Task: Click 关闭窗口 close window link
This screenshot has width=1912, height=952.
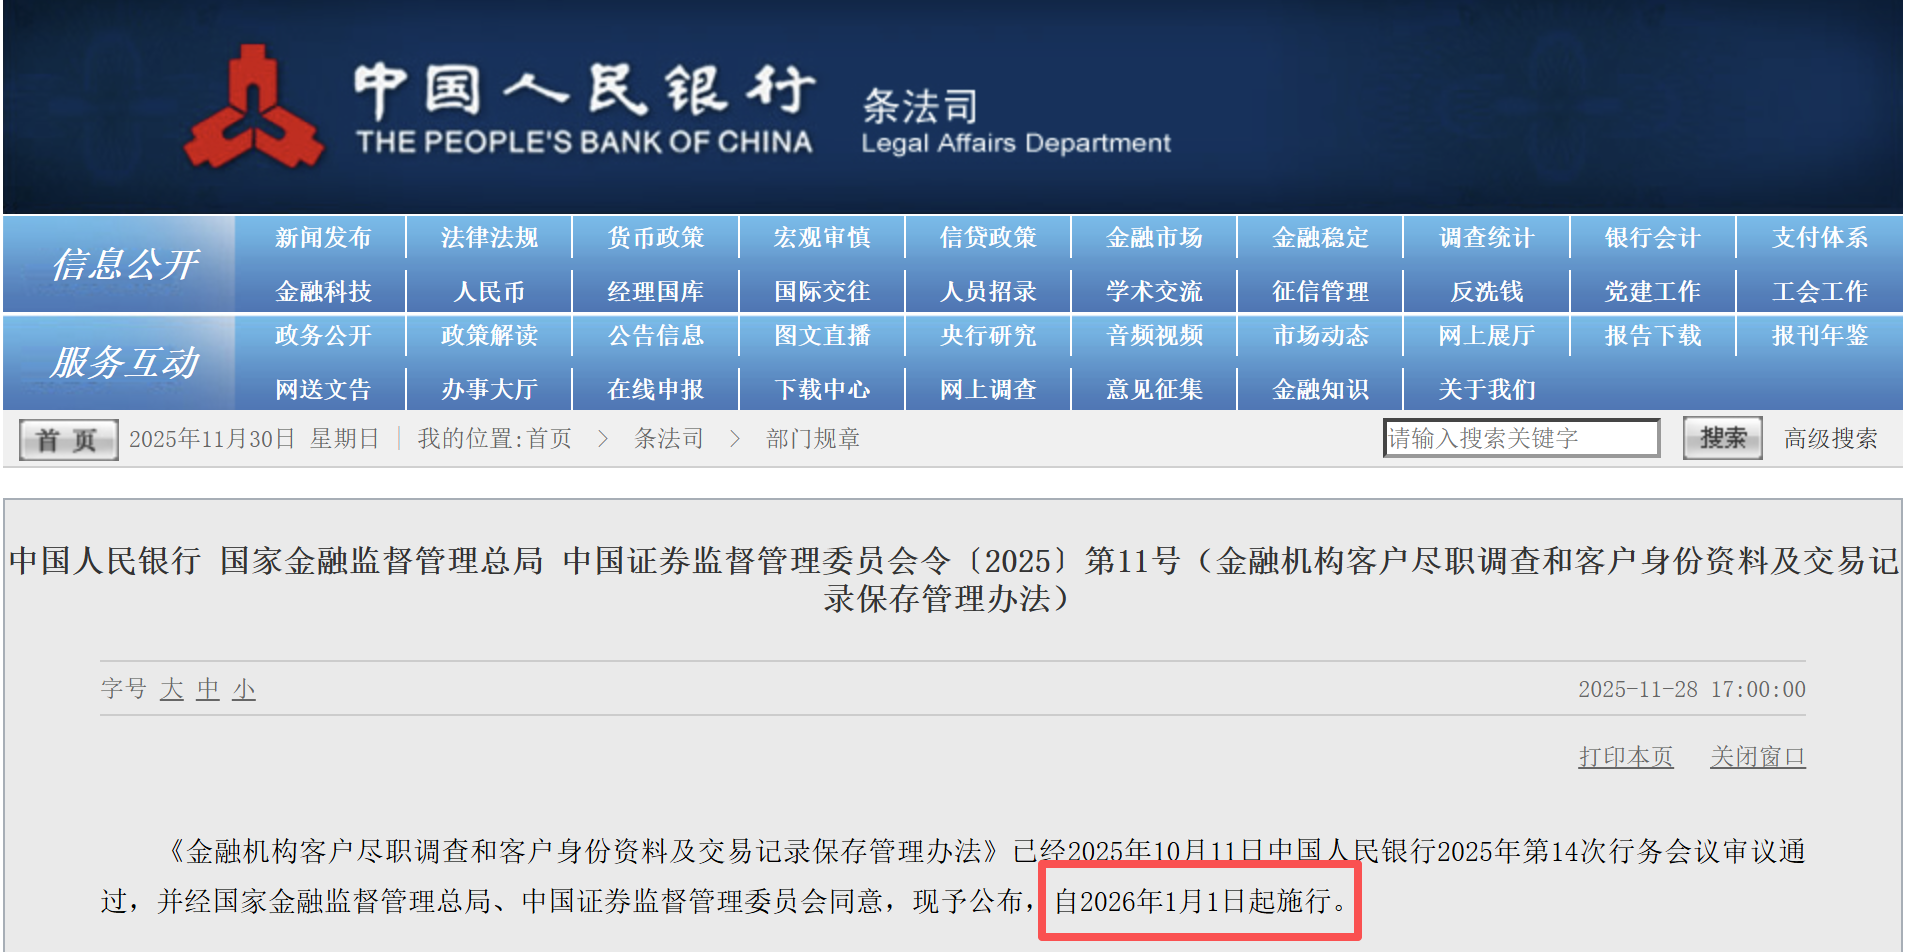Action: click(1757, 757)
